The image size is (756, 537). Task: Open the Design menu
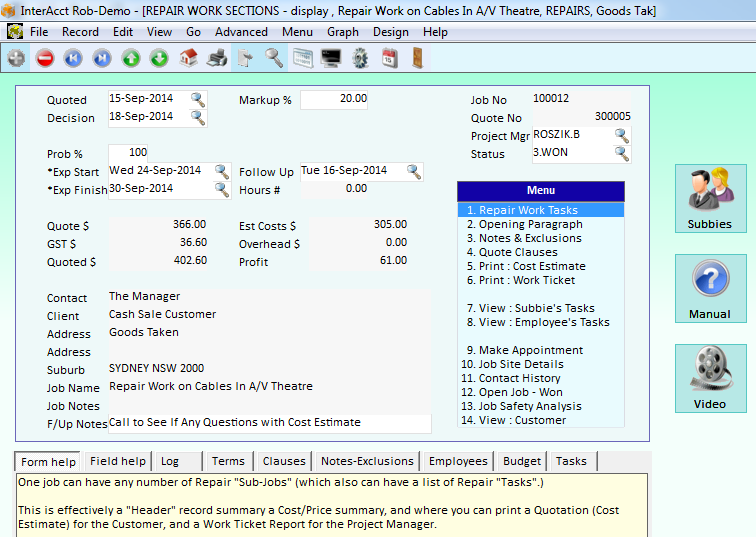[x=391, y=32]
